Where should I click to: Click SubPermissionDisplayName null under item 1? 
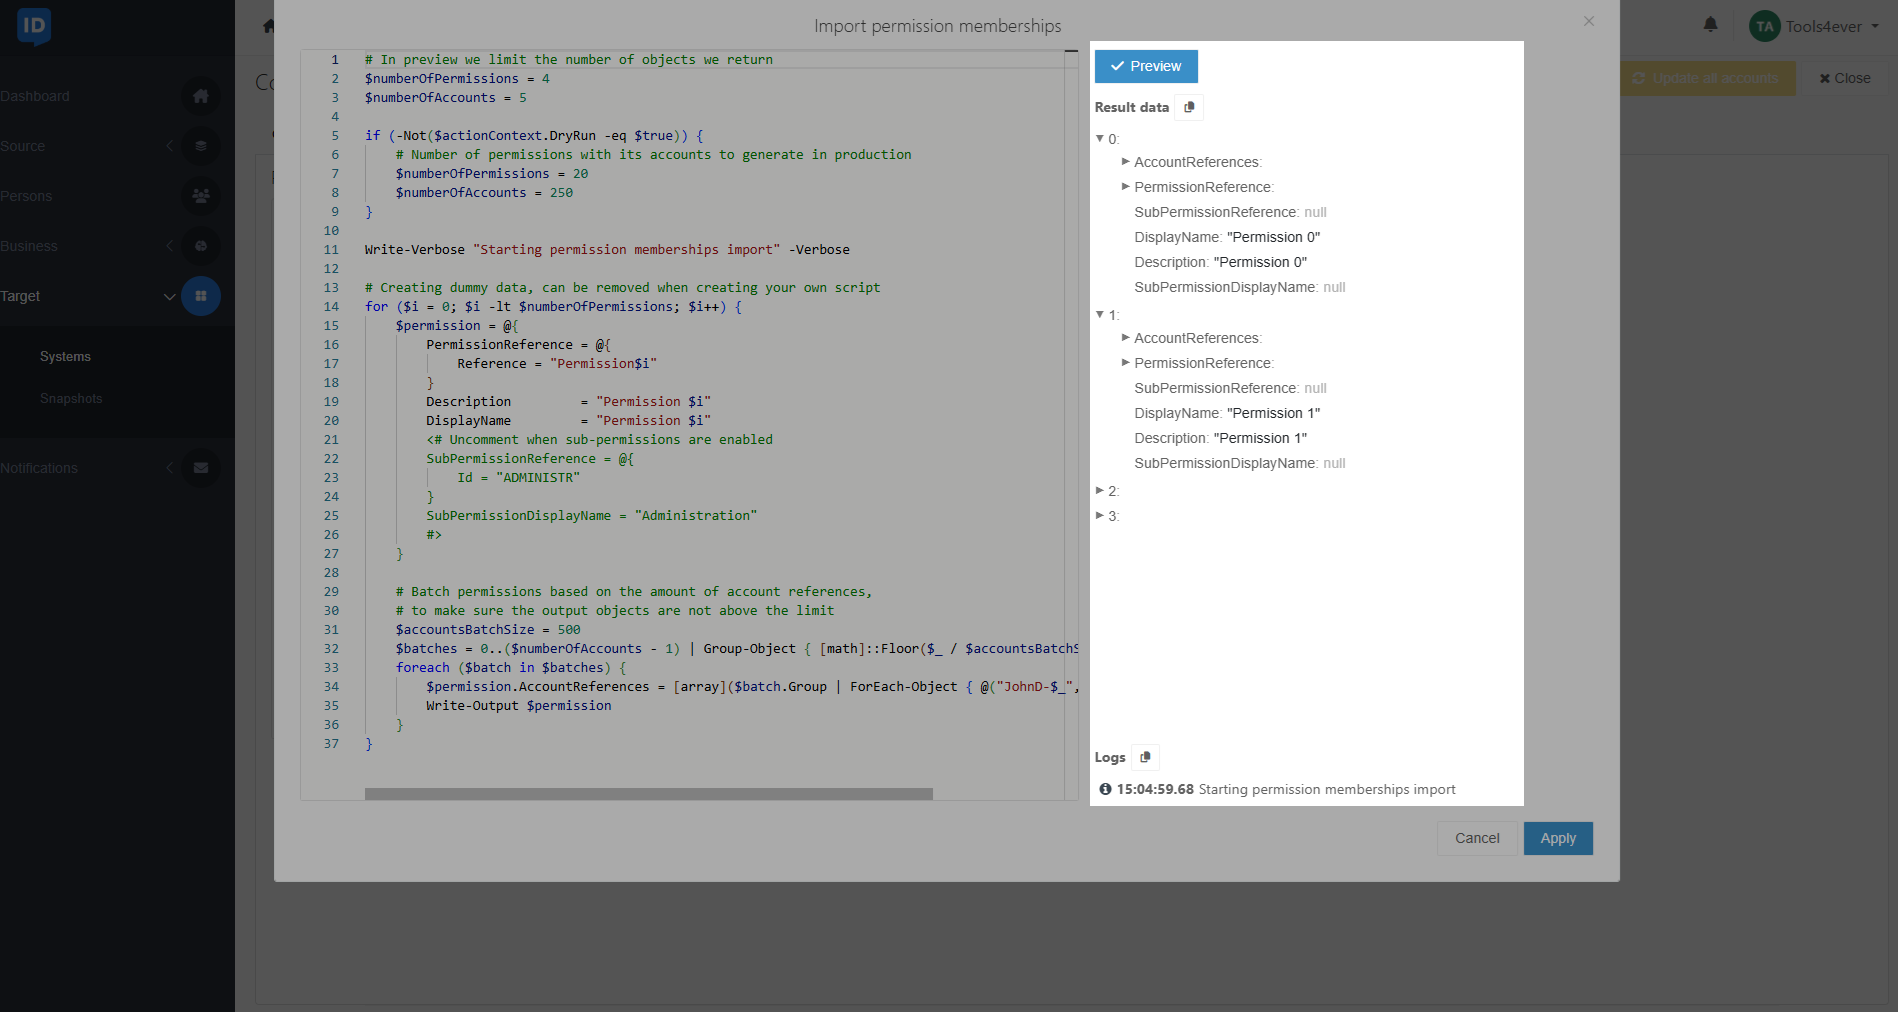pos(1334,463)
